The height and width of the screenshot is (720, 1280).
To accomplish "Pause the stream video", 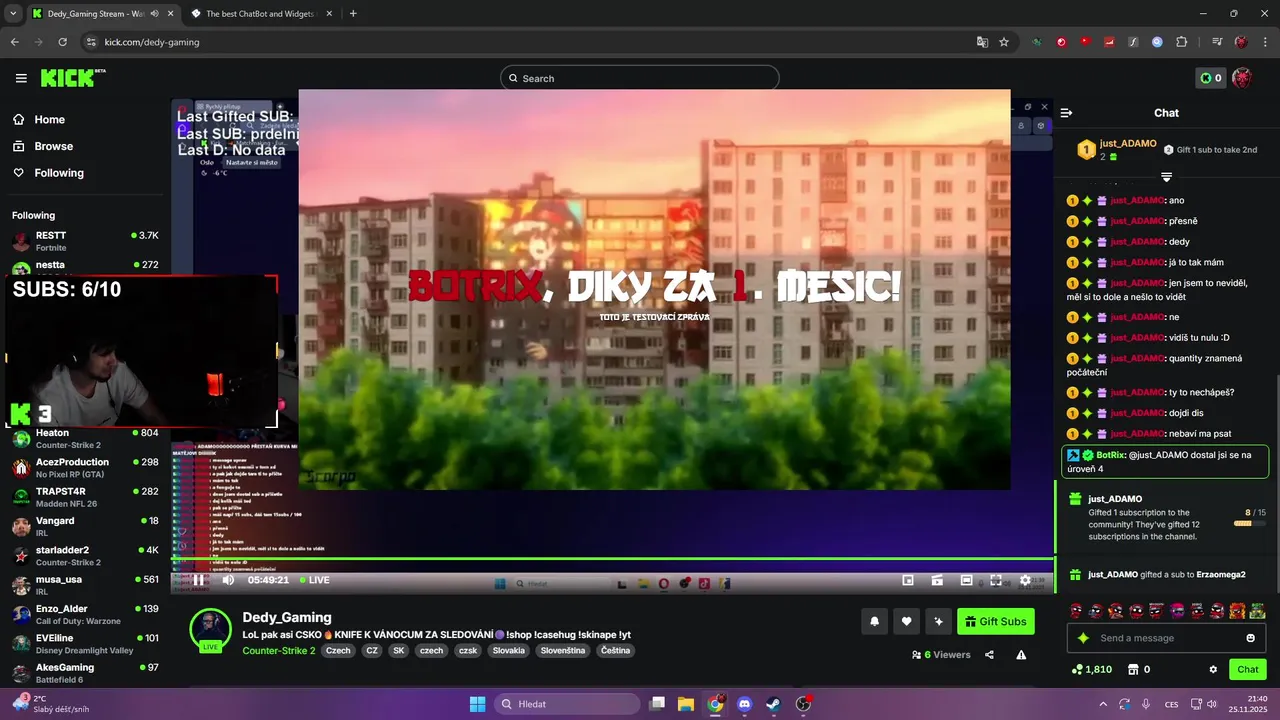I will tap(198, 580).
